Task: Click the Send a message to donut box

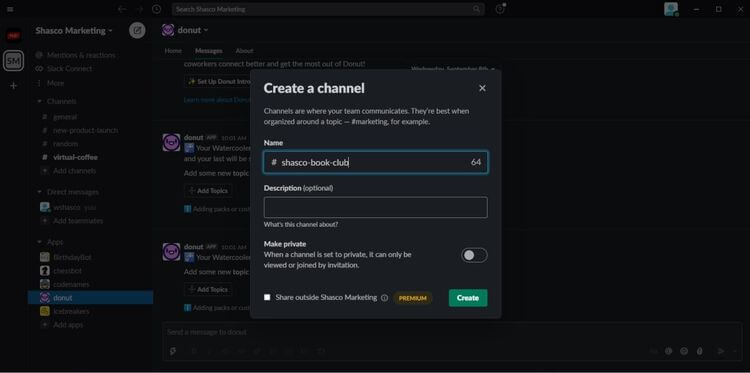Action: tap(452, 332)
